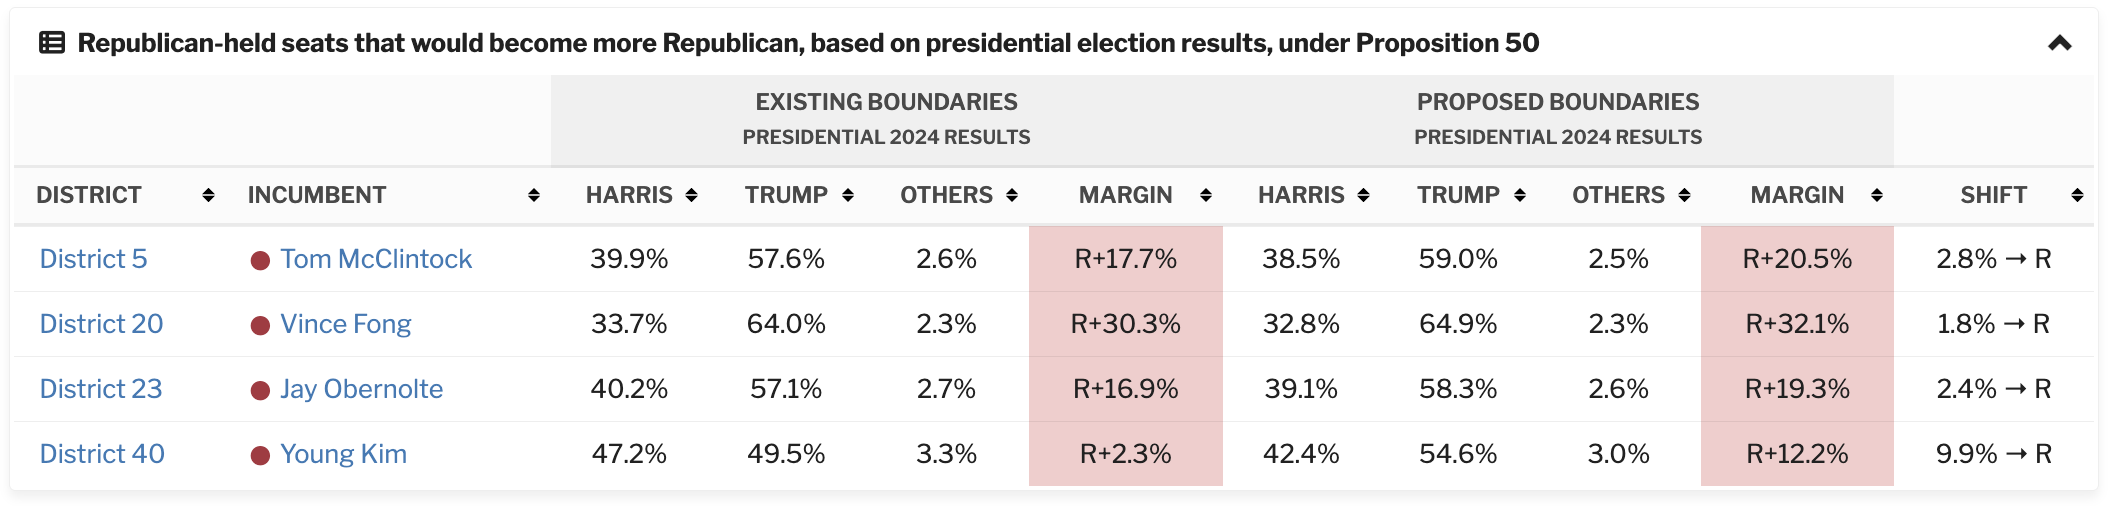Sort existing-boundaries Harris column

click(691, 195)
